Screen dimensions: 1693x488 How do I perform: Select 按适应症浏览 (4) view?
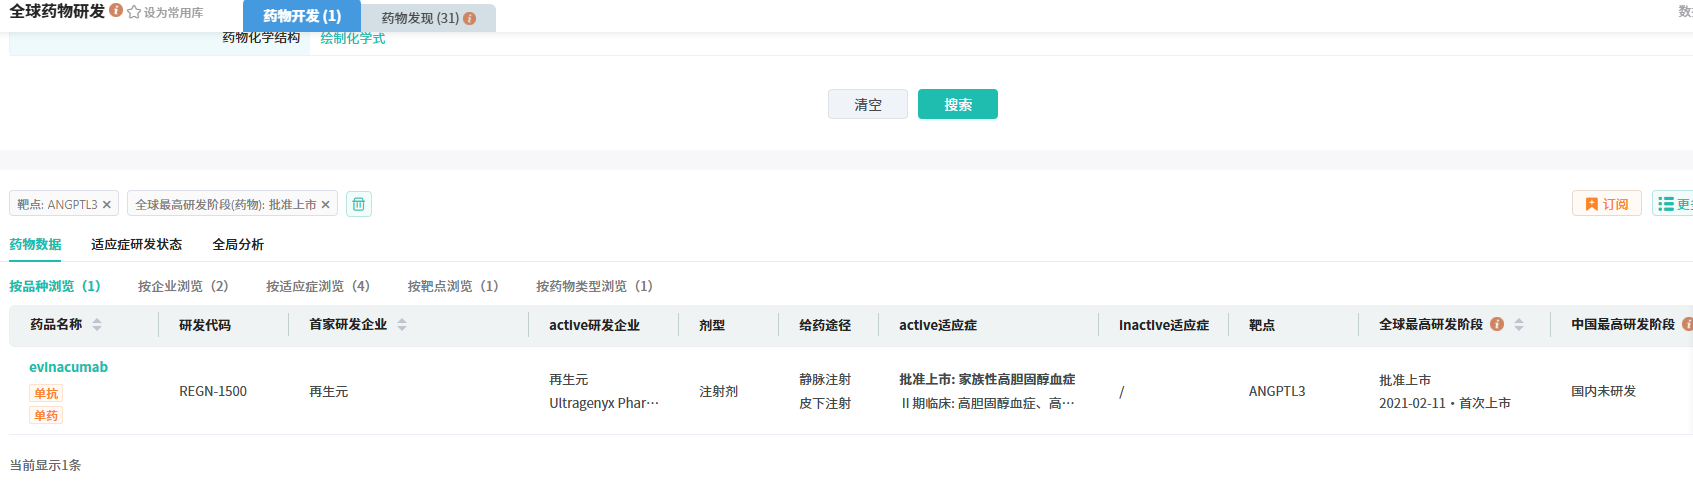318,286
